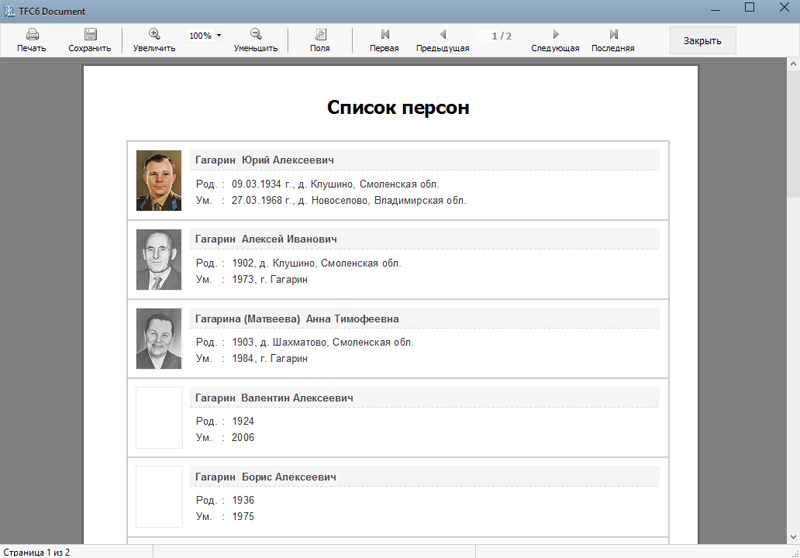This screenshot has width=800, height=558.
Task: Click the Закрыть button
Action: click(x=703, y=41)
